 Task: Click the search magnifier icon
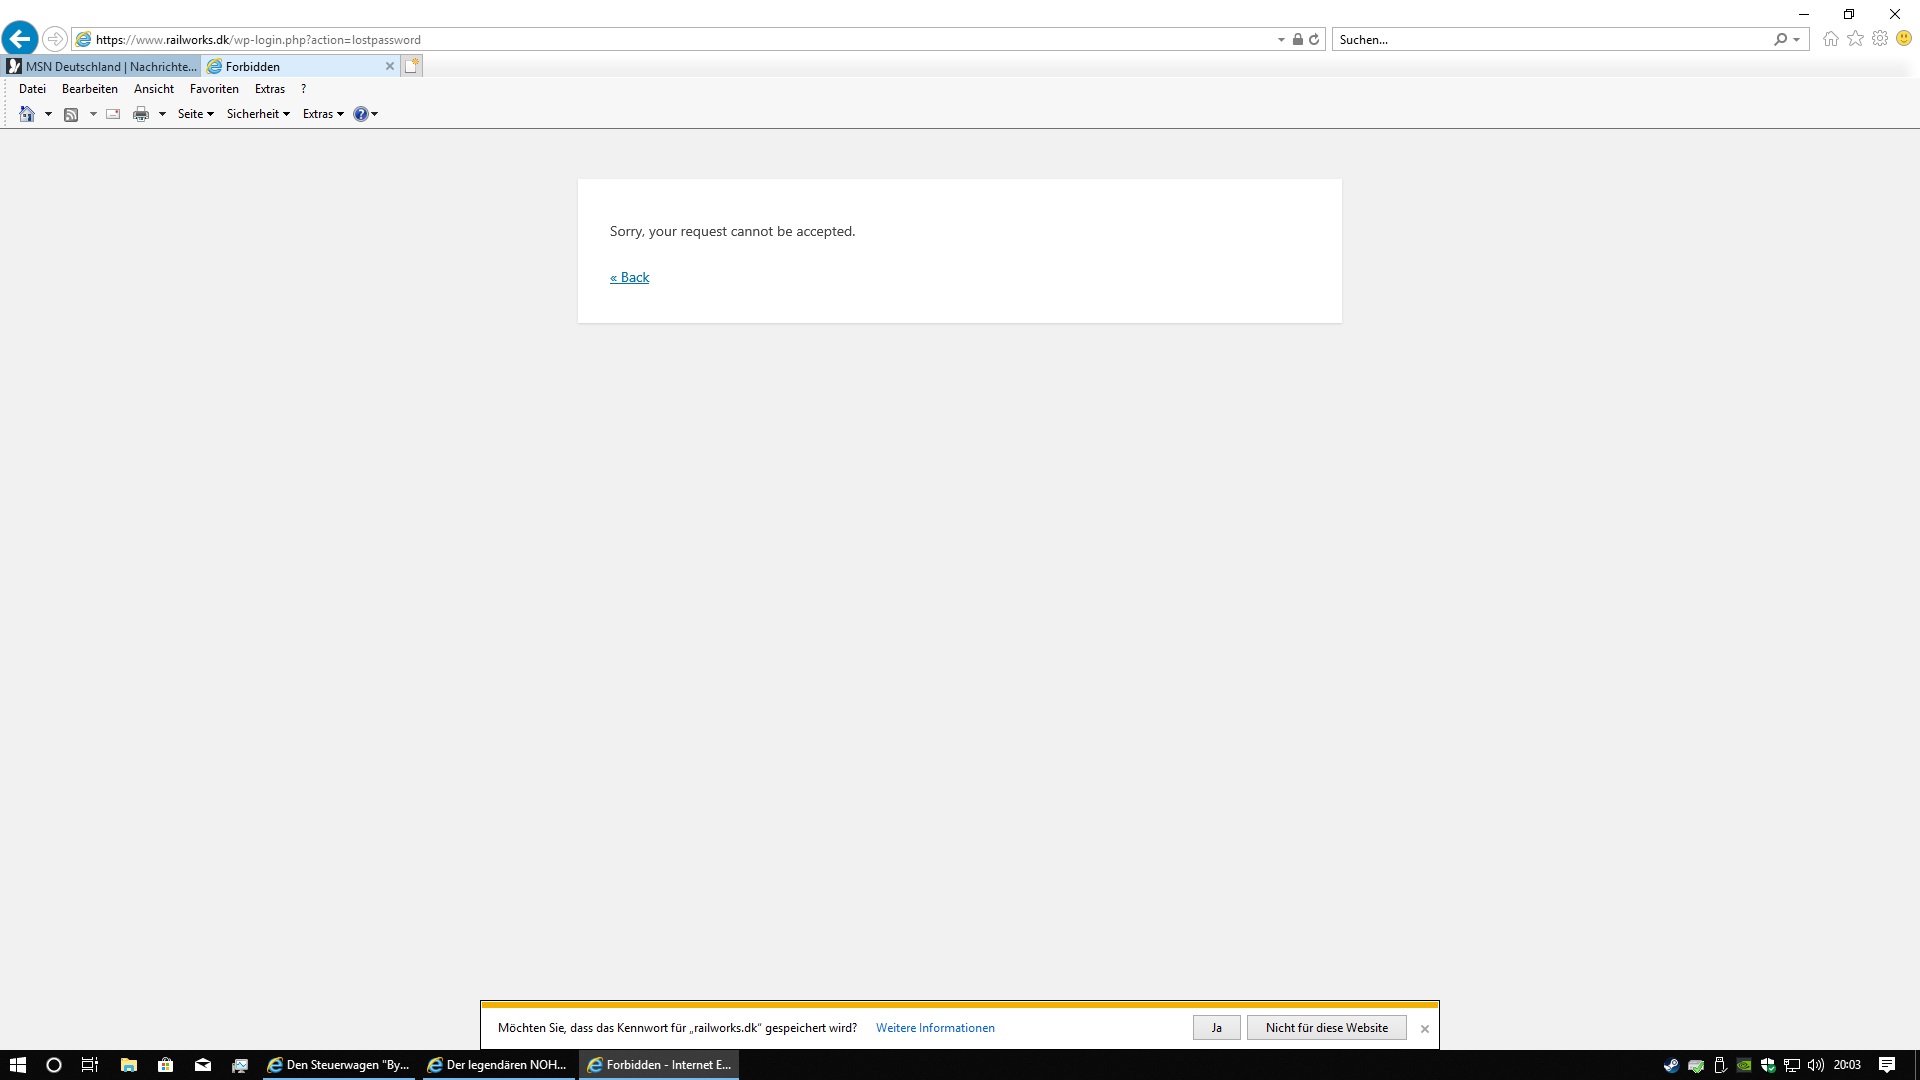point(1780,40)
